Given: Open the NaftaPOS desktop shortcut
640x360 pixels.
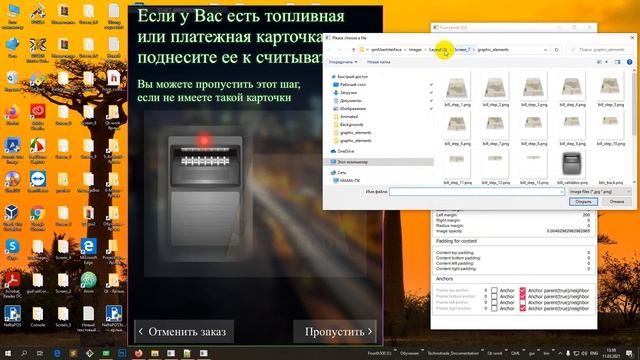Looking at the screenshot, I should pyautogui.click(x=12, y=316).
